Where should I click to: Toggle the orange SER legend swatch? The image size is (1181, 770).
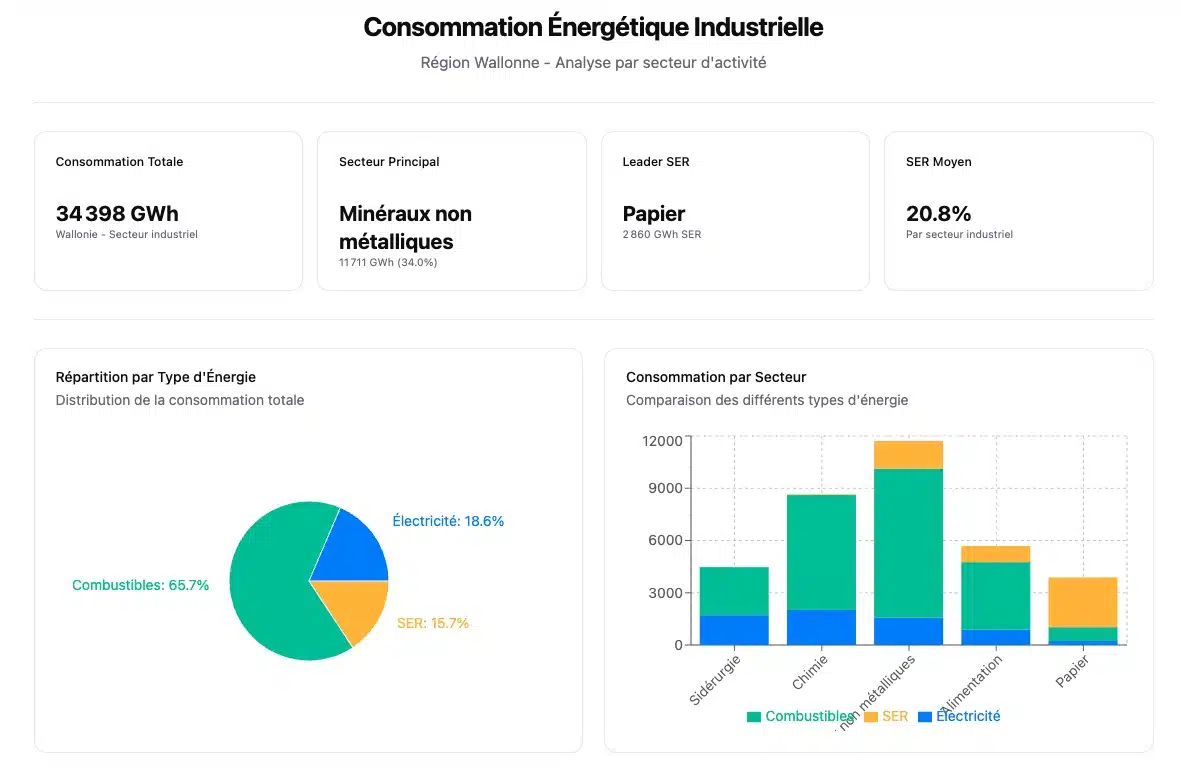pyautogui.click(x=870, y=717)
